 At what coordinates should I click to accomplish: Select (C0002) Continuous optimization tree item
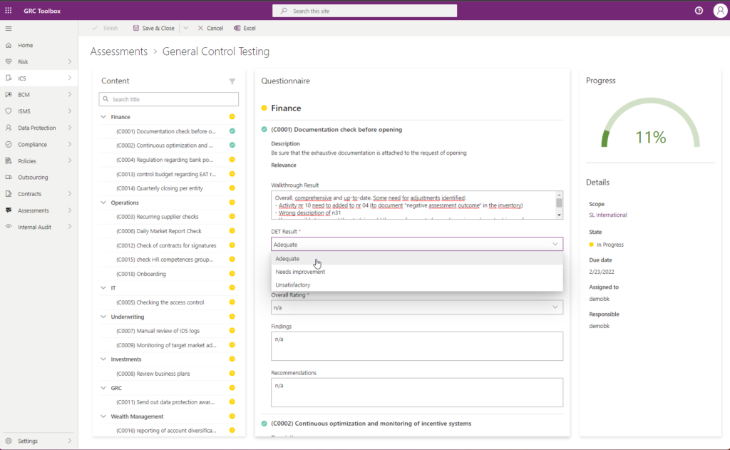(165, 145)
